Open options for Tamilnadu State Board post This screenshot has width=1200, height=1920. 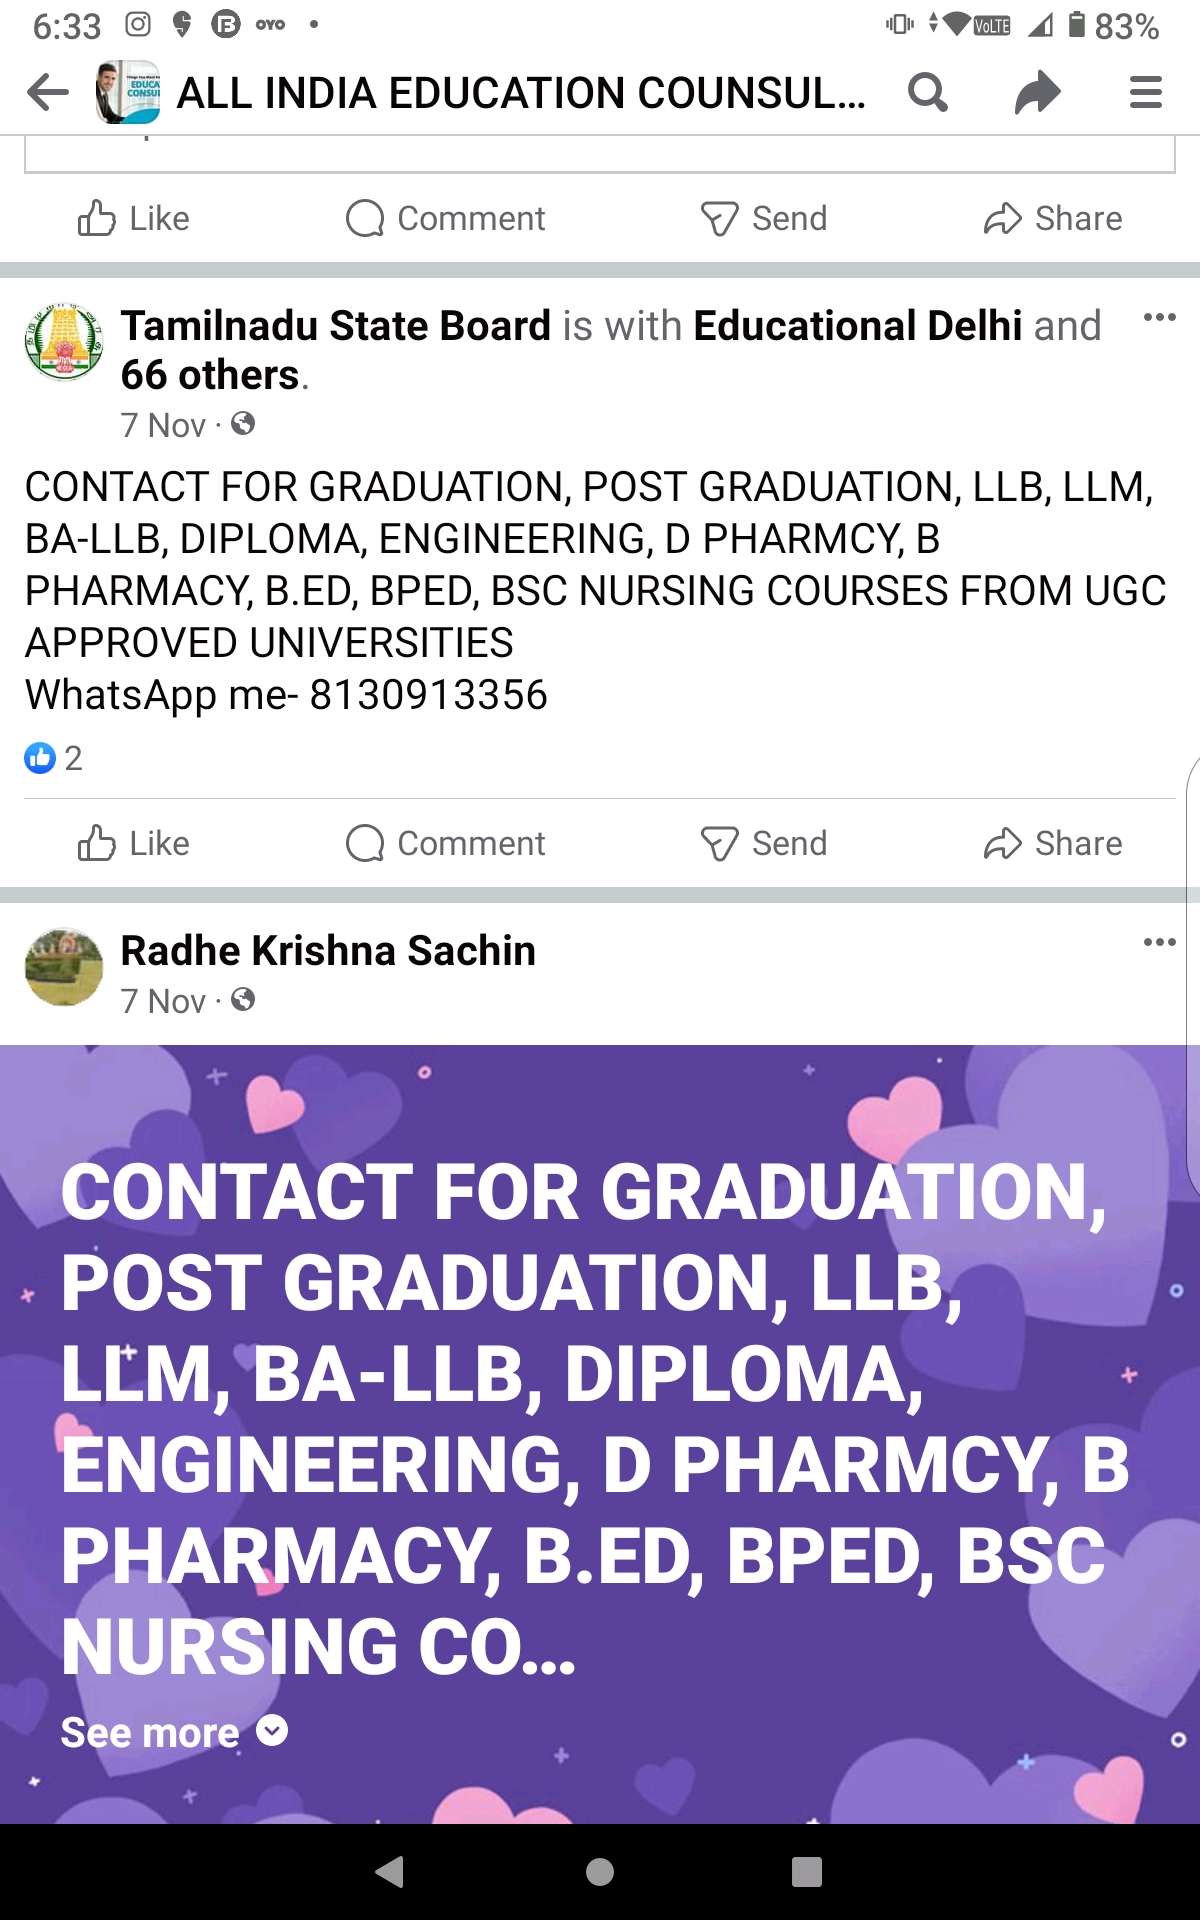pyautogui.click(x=1159, y=318)
